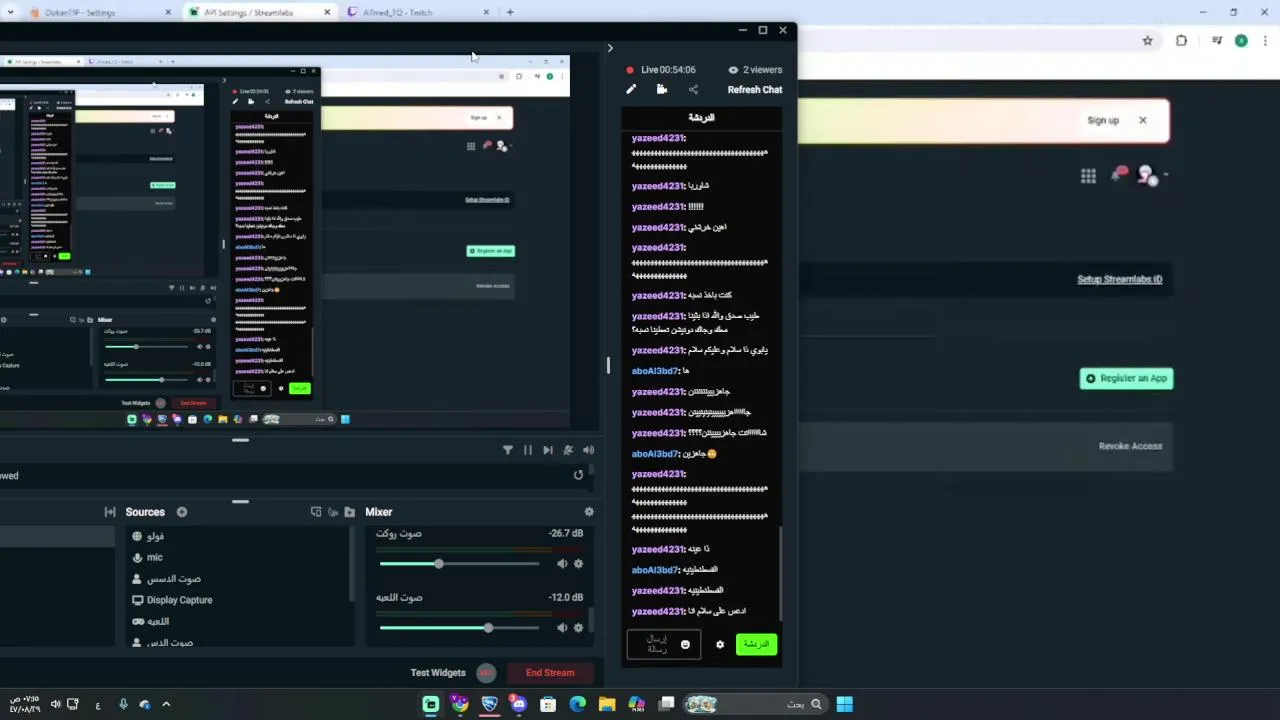
Task: Click the chat message input field
Action: pos(664,645)
